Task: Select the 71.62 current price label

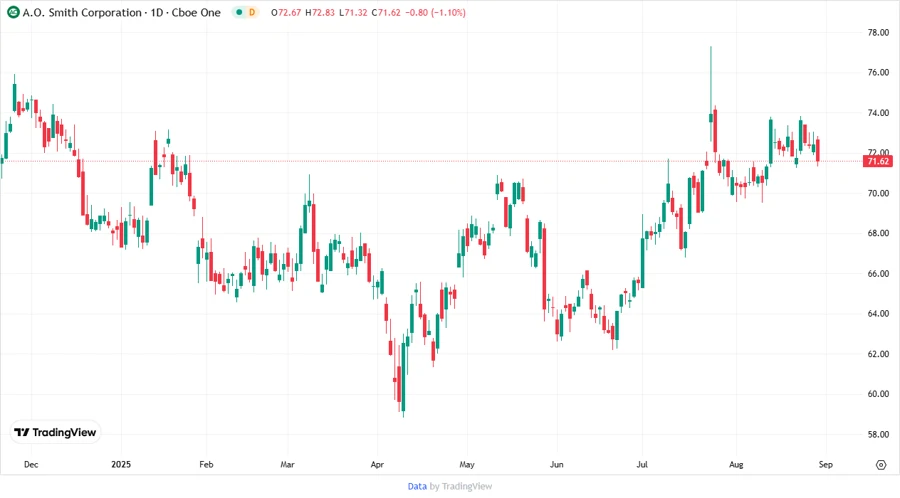Action: (x=878, y=161)
